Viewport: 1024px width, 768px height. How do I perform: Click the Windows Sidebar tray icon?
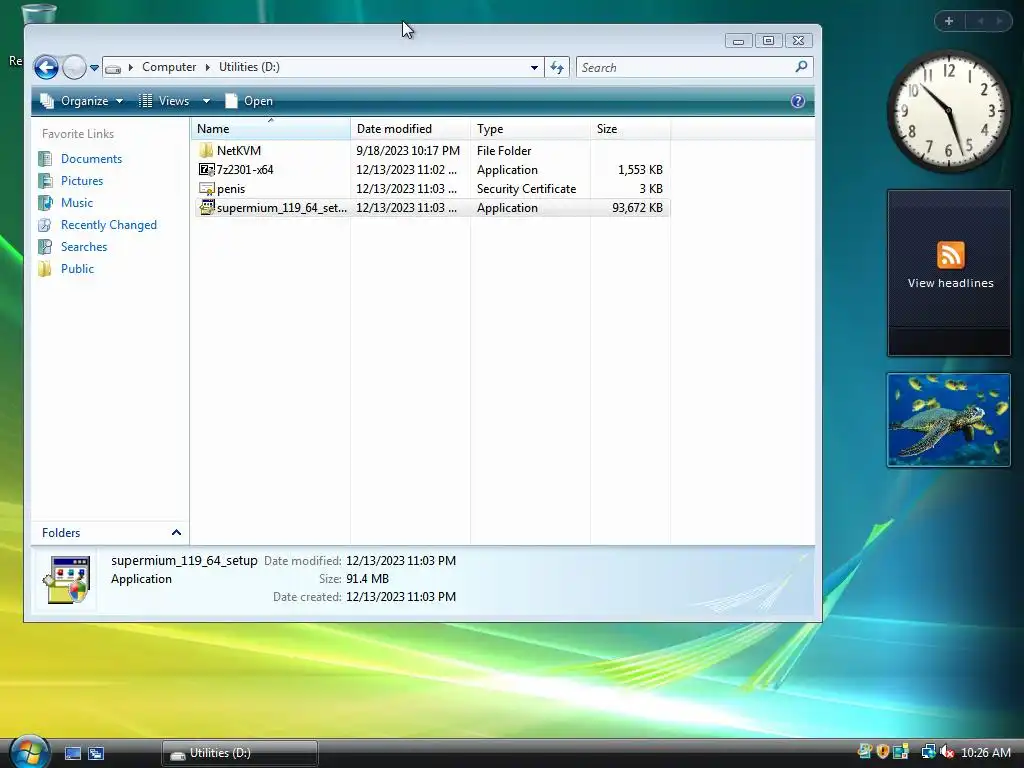pos(901,752)
